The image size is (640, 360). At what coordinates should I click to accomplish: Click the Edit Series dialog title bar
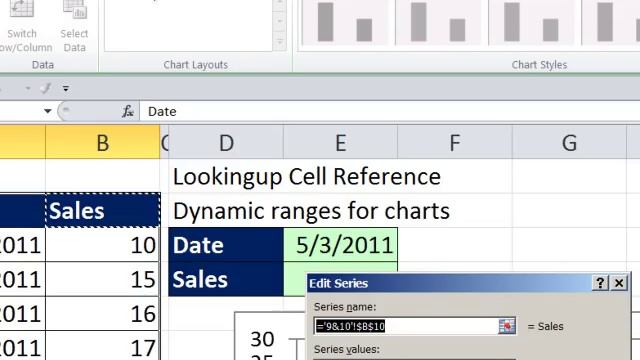[449, 283]
